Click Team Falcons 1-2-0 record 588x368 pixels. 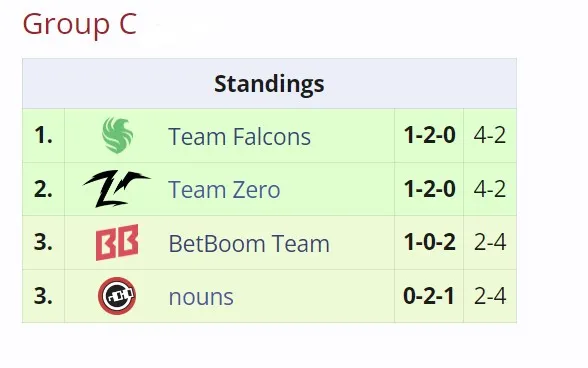coord(429,135)
